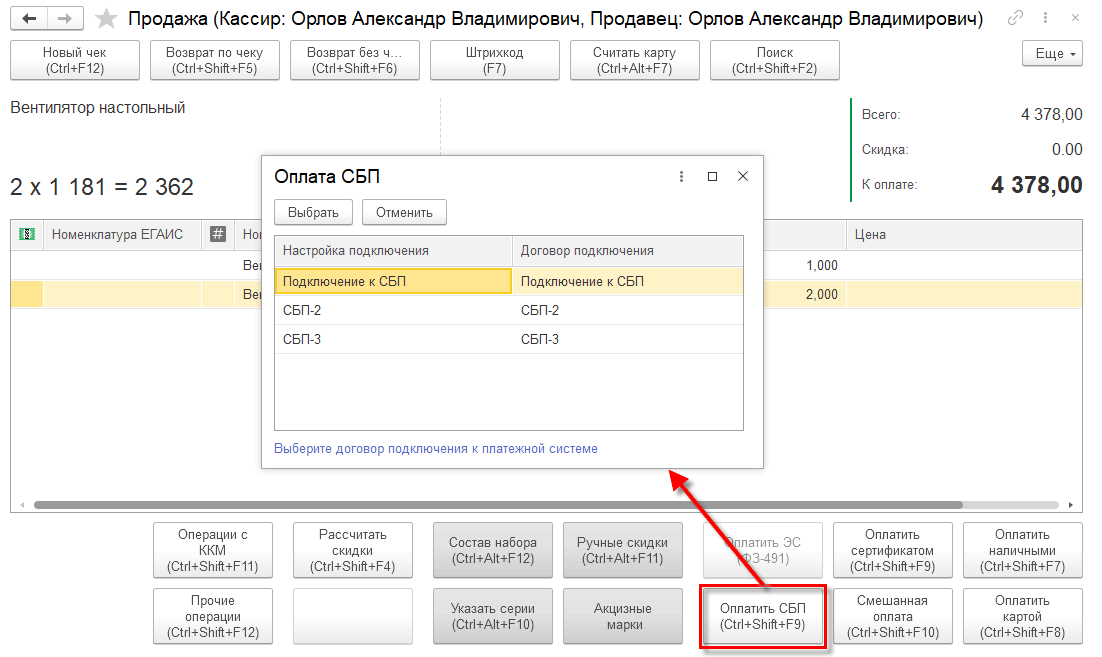Click the Договор подключения column header
The width and height of the screenshot is (1102, 657).
pos(628,251)
